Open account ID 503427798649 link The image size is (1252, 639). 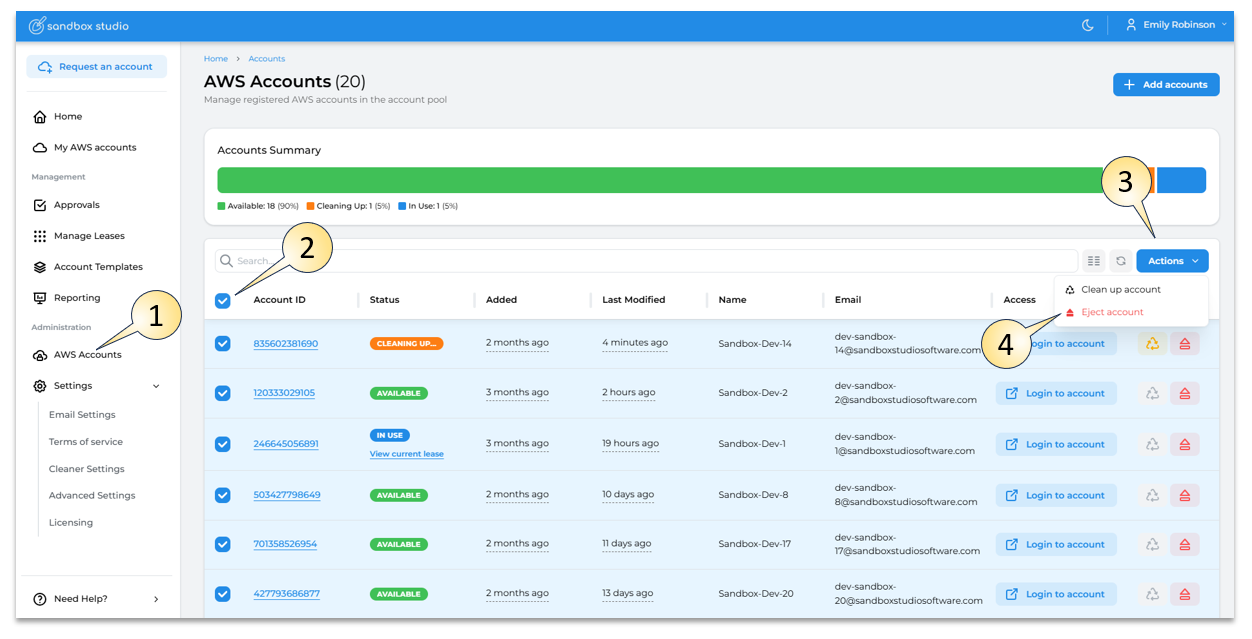pyautogui.click(x=287, y=495)
